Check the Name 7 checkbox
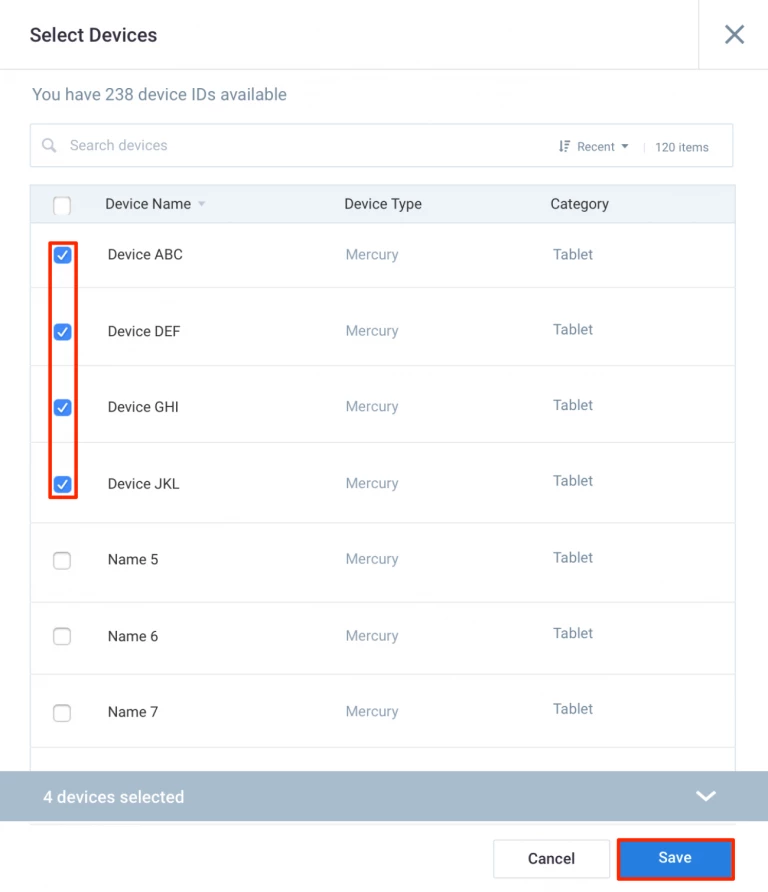Image resolution: width=768 pixels, height=892 pixels. coord(62,712)
